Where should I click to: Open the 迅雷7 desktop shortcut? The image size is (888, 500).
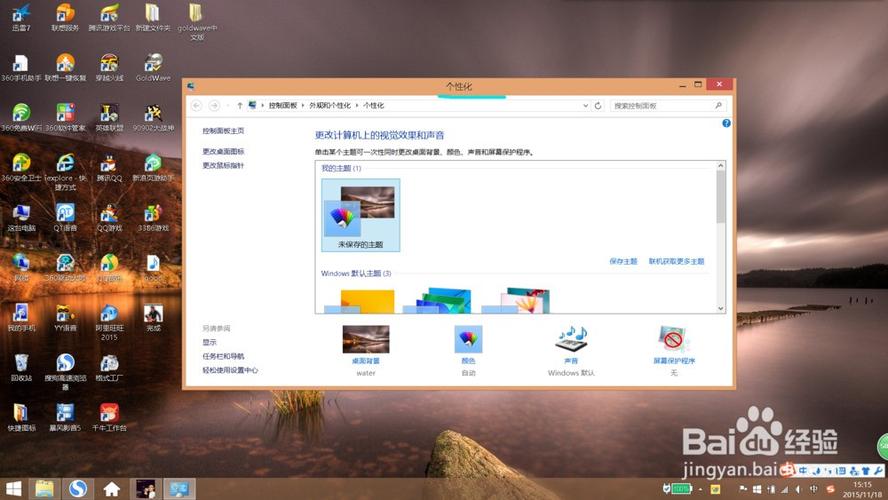[22, 18]
